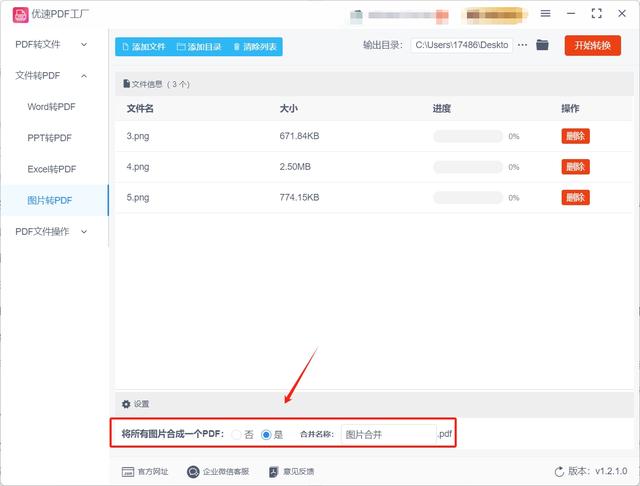Click the 5.png file name

[138, 198]
